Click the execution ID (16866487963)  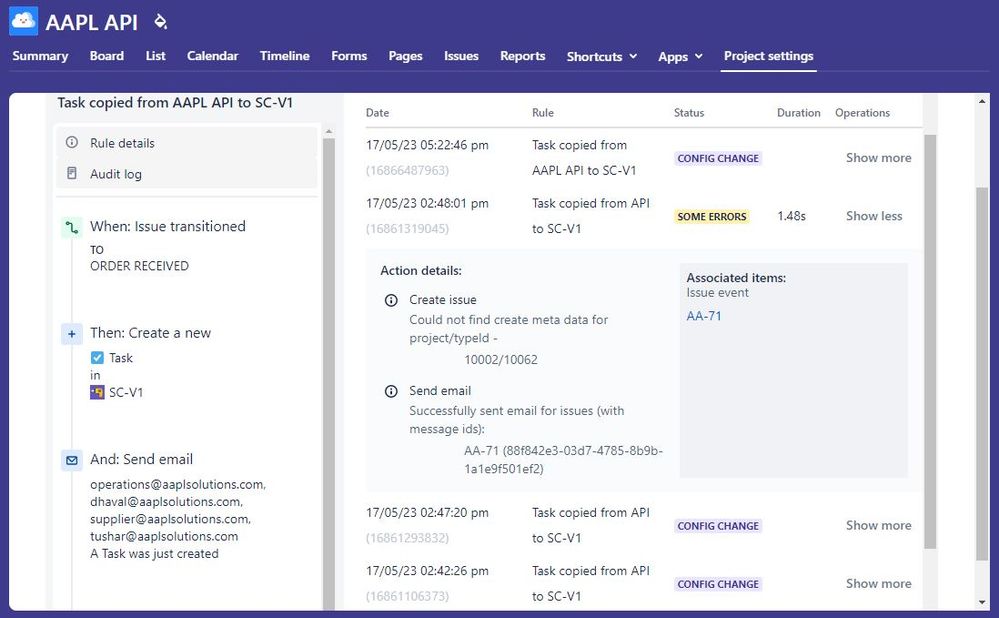coord(407,170)
